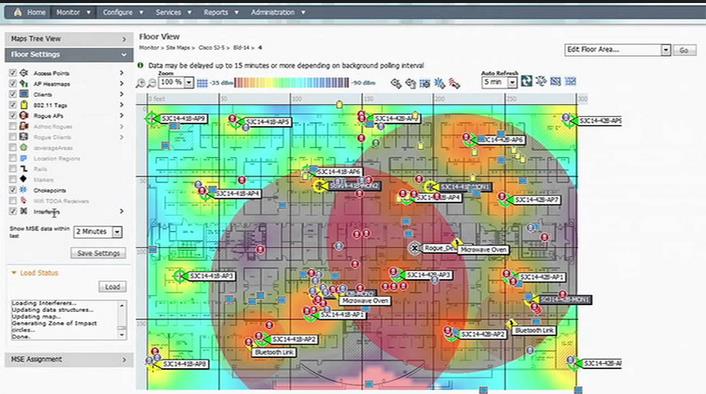Click the Rogue device X marker on map
This screenshot has height=394, width=706.
tap(415, 248)
